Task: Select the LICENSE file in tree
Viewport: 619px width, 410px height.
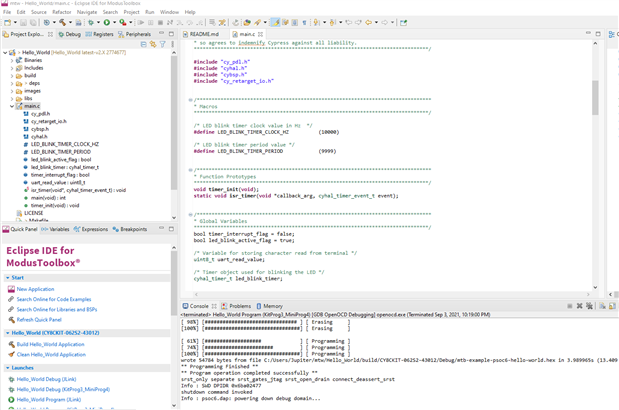Action: click(x=33, y=213)
